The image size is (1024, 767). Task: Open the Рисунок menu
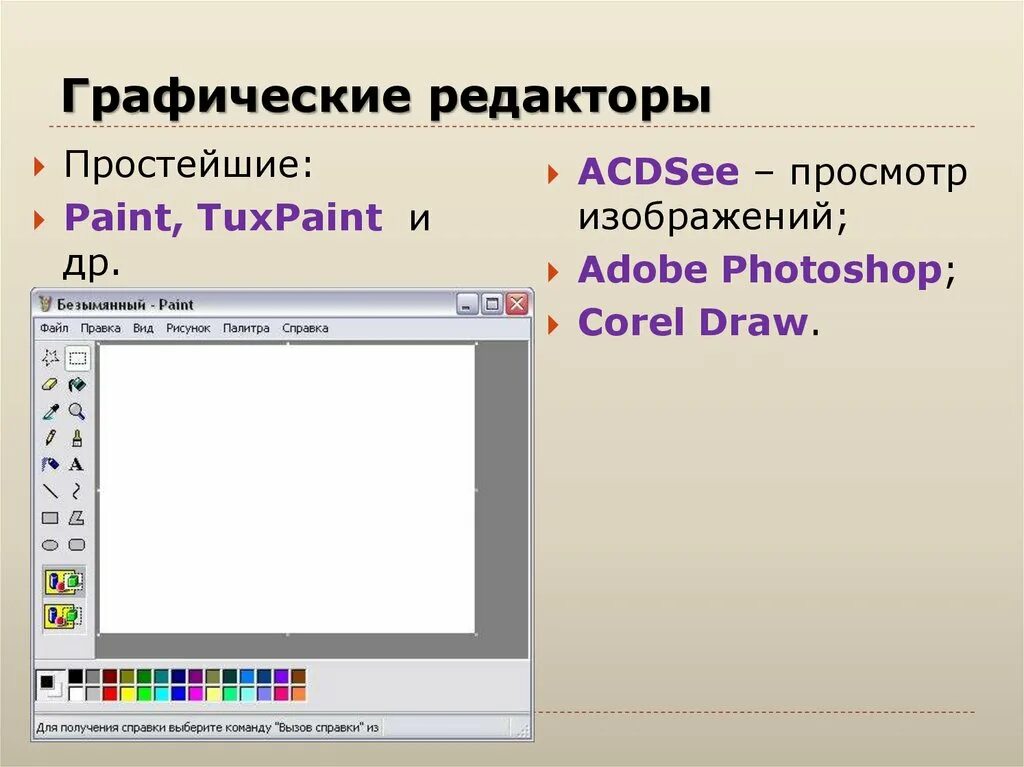point(188,328)
